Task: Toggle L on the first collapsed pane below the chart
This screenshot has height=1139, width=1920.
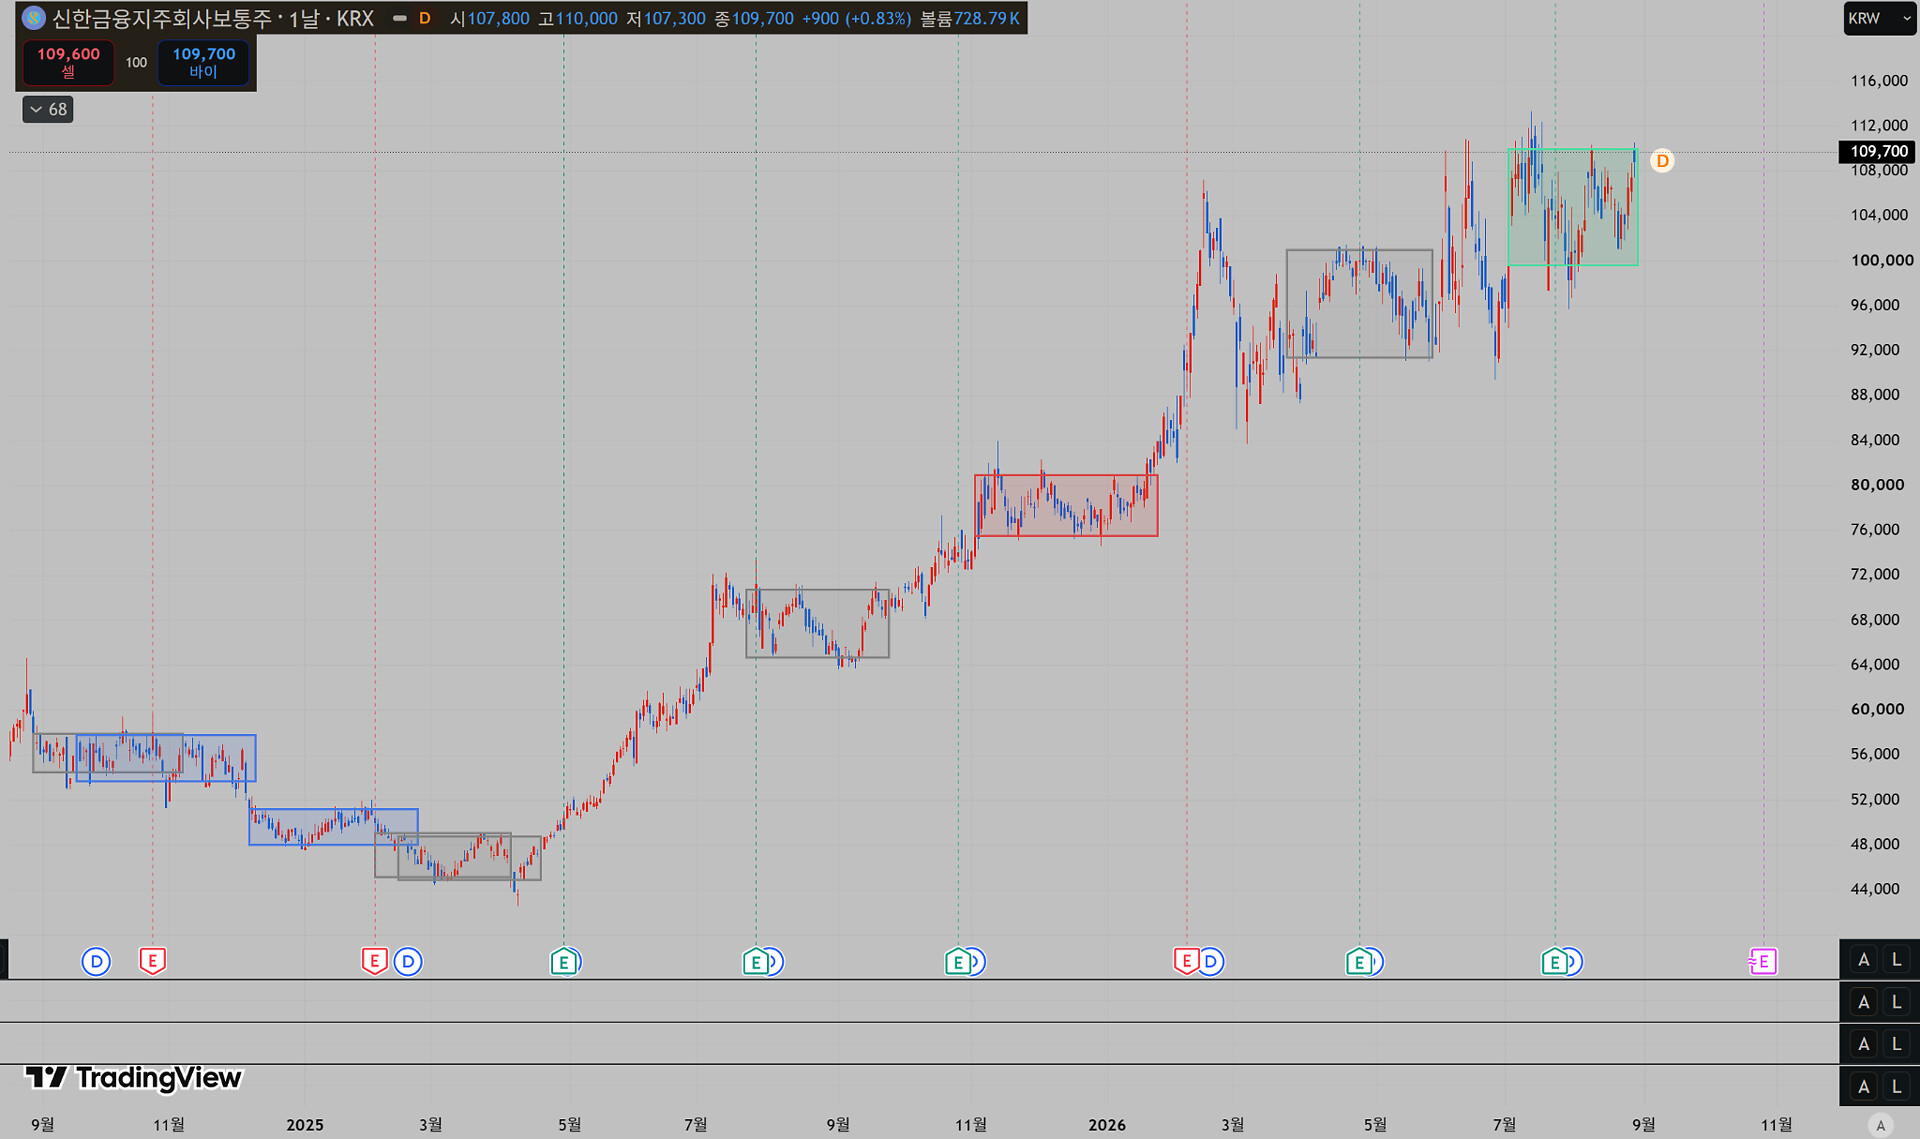Action: pyautogui.click(x=1896, y=1002)
